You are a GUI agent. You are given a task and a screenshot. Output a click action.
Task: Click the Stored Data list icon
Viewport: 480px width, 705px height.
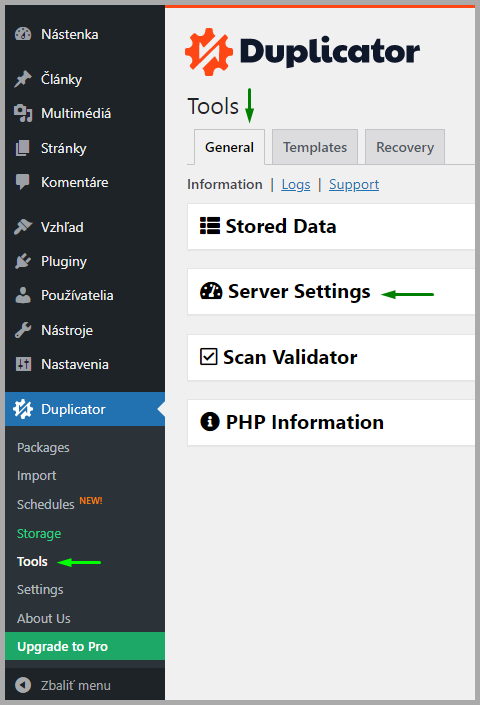click(x=210, y=226)
